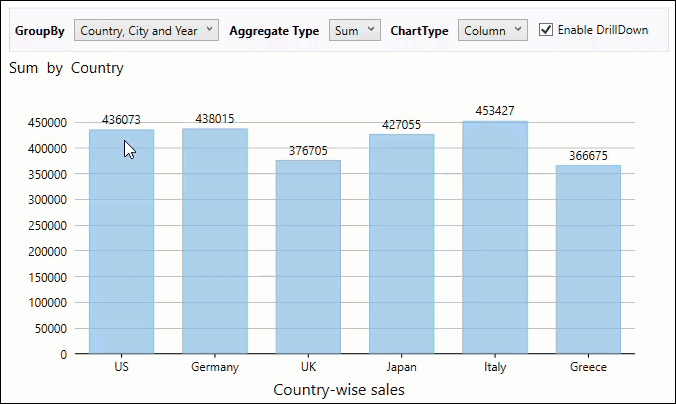Viewport: 676px width, 404px height.
Task: Click the 450000 y-axis tick label
Action: coord(46,123)
